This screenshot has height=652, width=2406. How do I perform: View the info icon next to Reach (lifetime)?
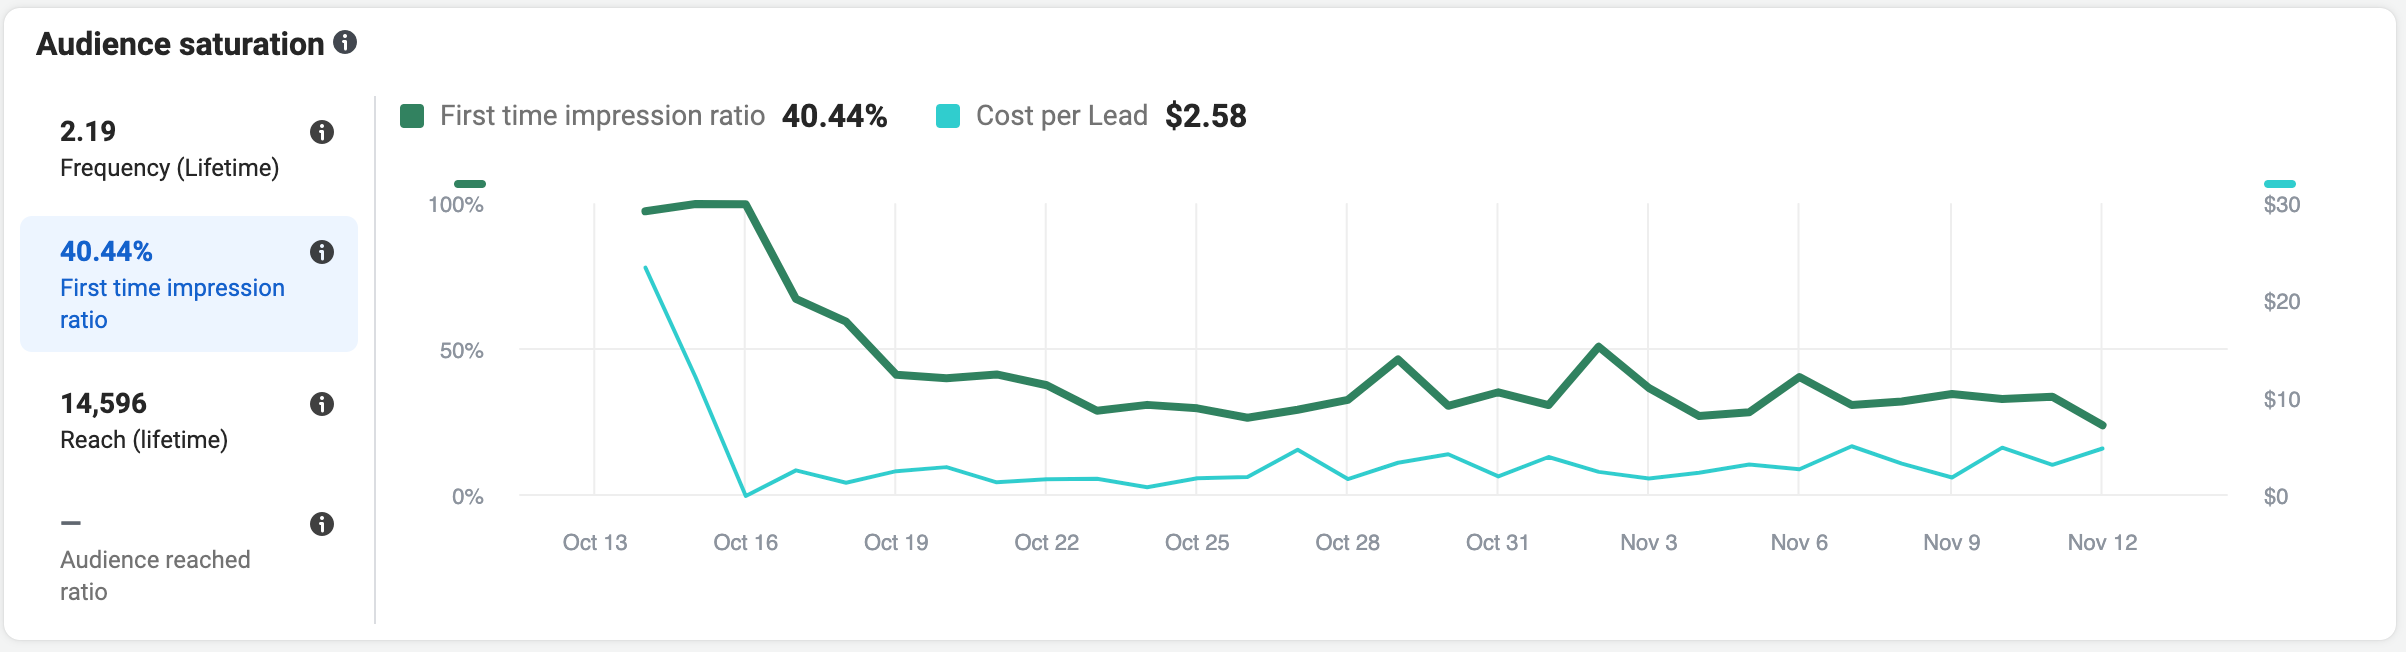click(x=321, y=404)
